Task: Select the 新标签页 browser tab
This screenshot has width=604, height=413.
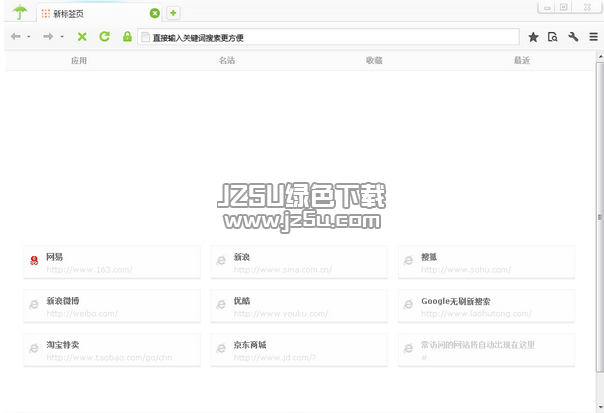Action: [100, 13]
